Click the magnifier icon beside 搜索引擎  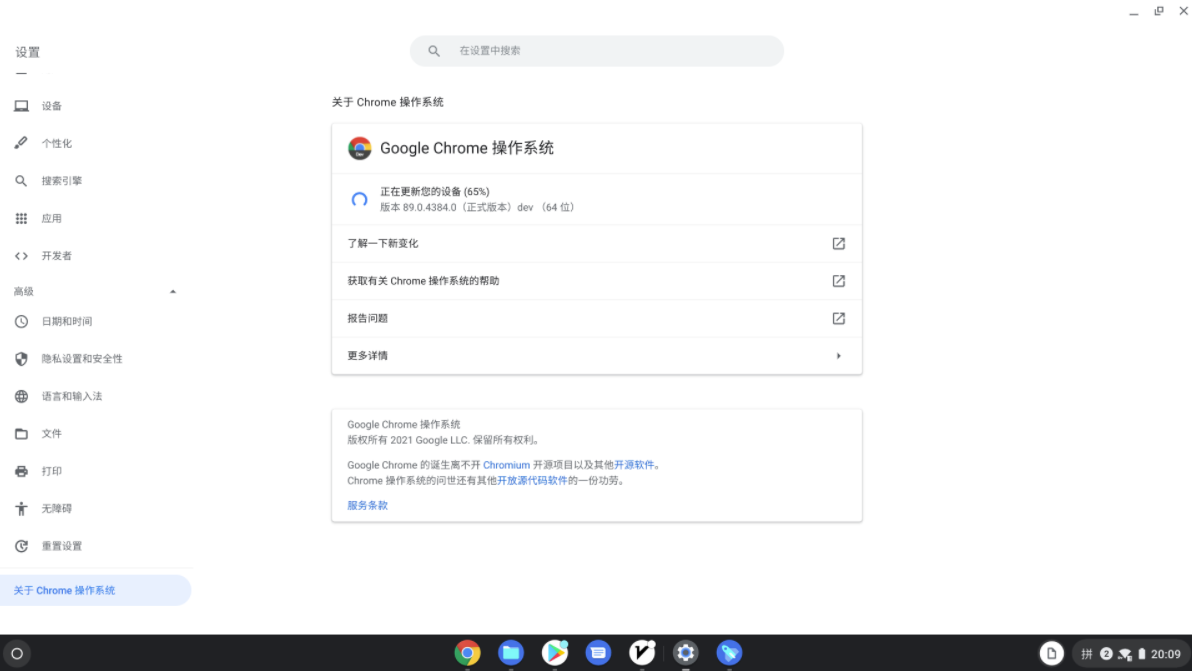coord(21,181)
